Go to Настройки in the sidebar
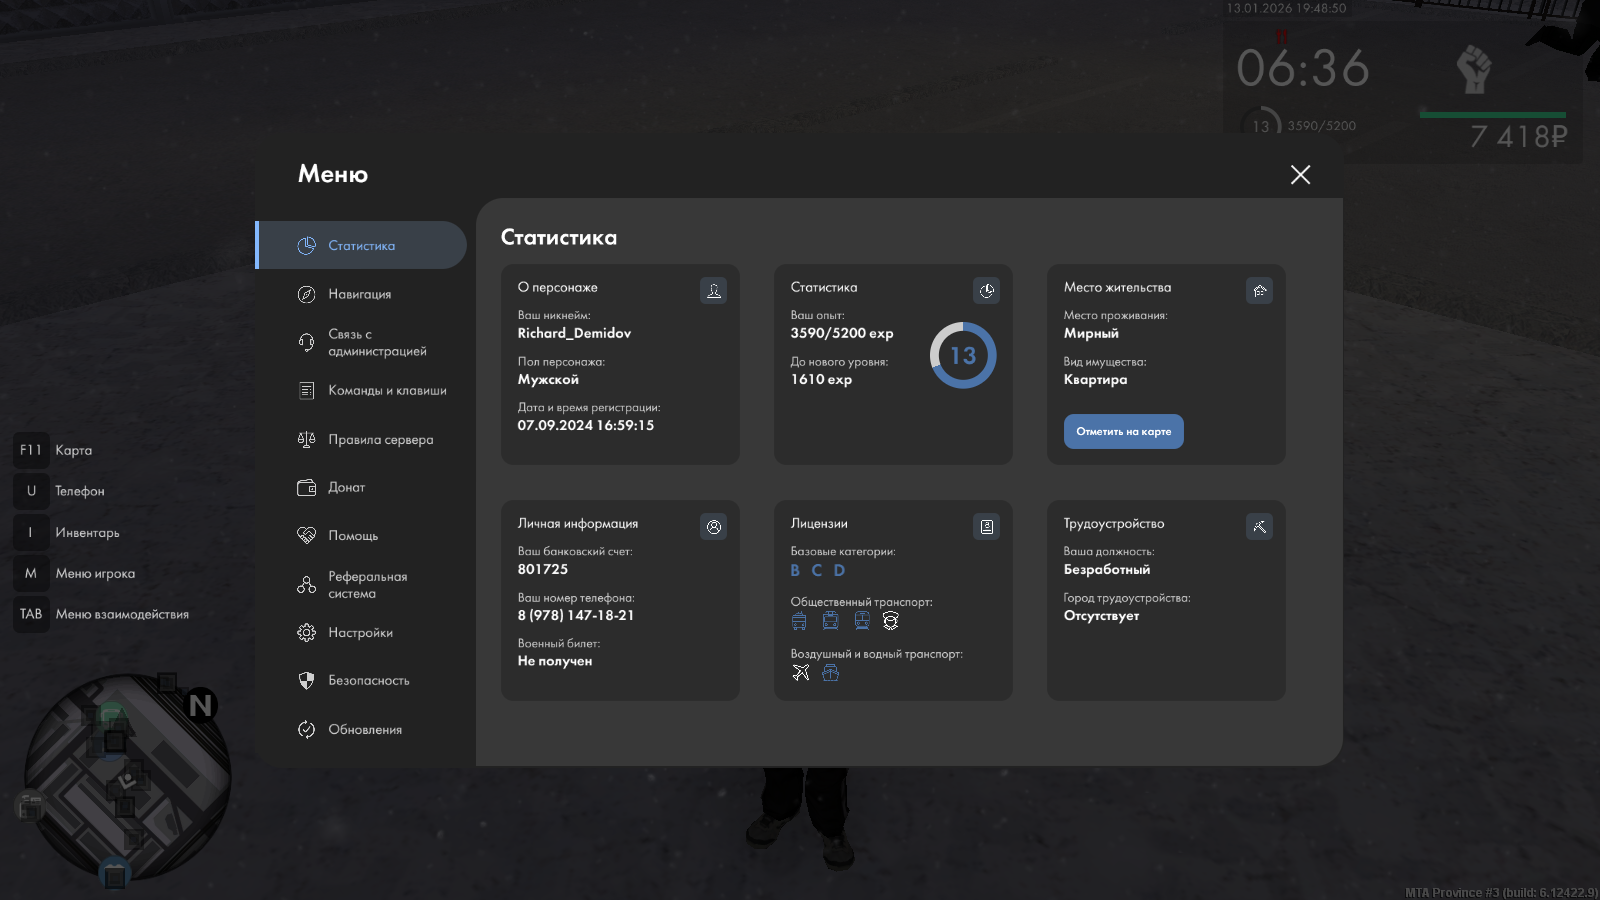Viewport: 1600px width, 900px height. (x=360, y=633)
